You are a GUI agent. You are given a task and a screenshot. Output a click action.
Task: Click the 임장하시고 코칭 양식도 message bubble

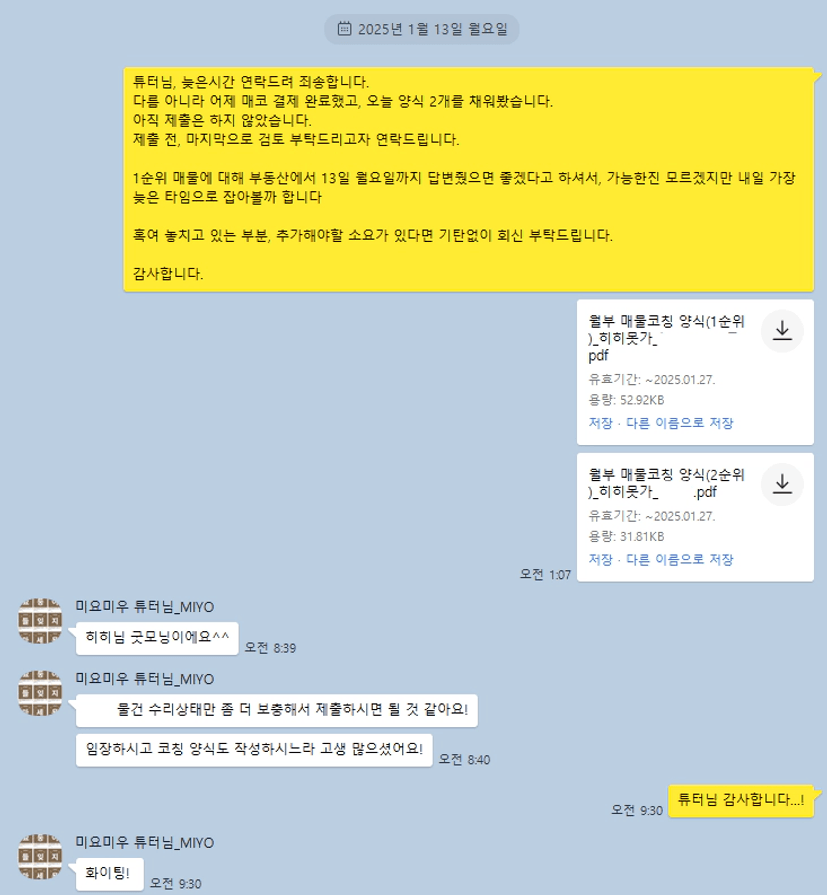click(x=254, y=750)
